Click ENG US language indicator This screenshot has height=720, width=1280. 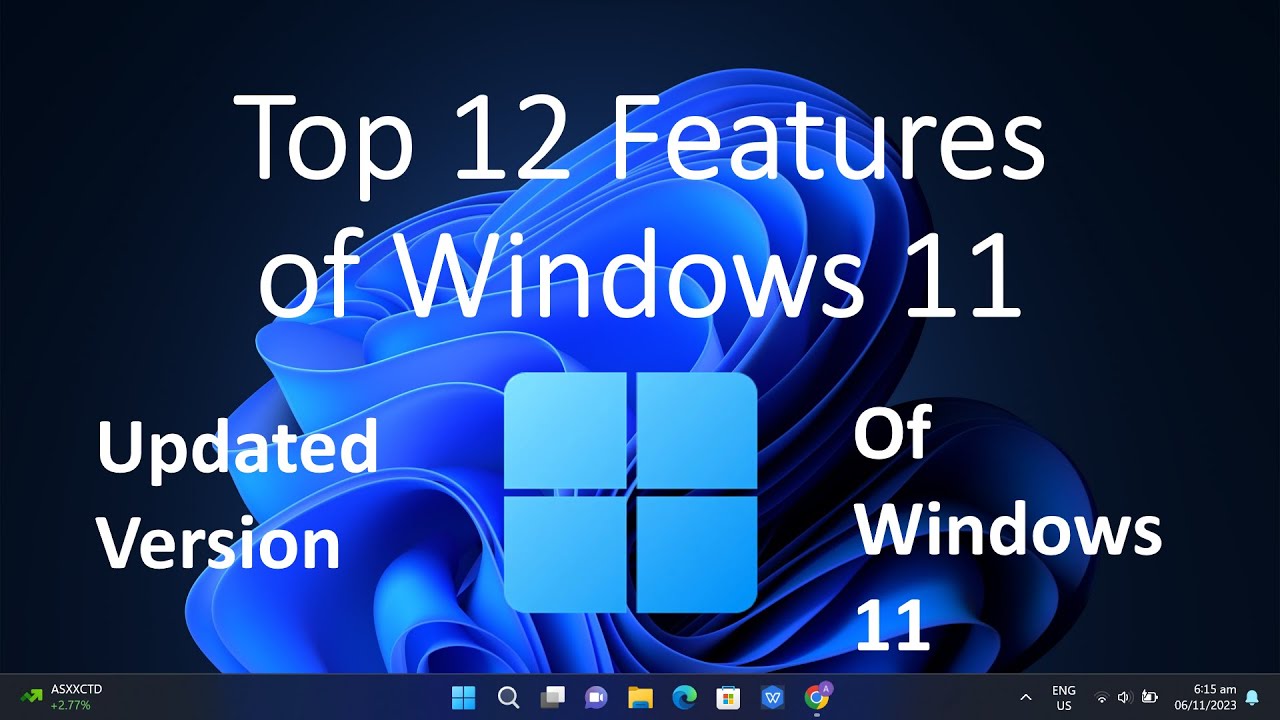[1064, 697]
